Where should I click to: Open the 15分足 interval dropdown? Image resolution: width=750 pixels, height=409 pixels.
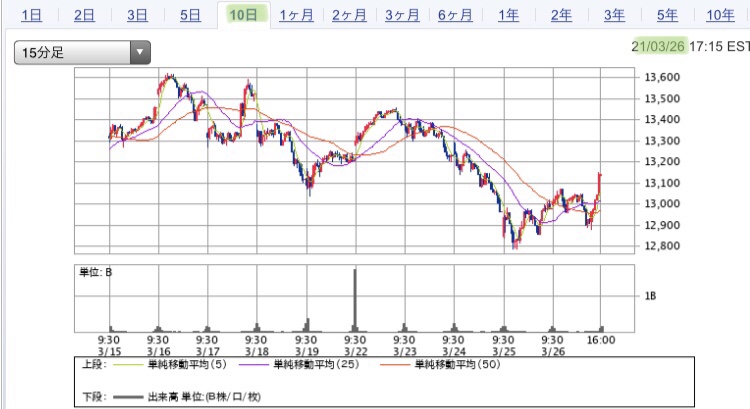tap(82, 53)
